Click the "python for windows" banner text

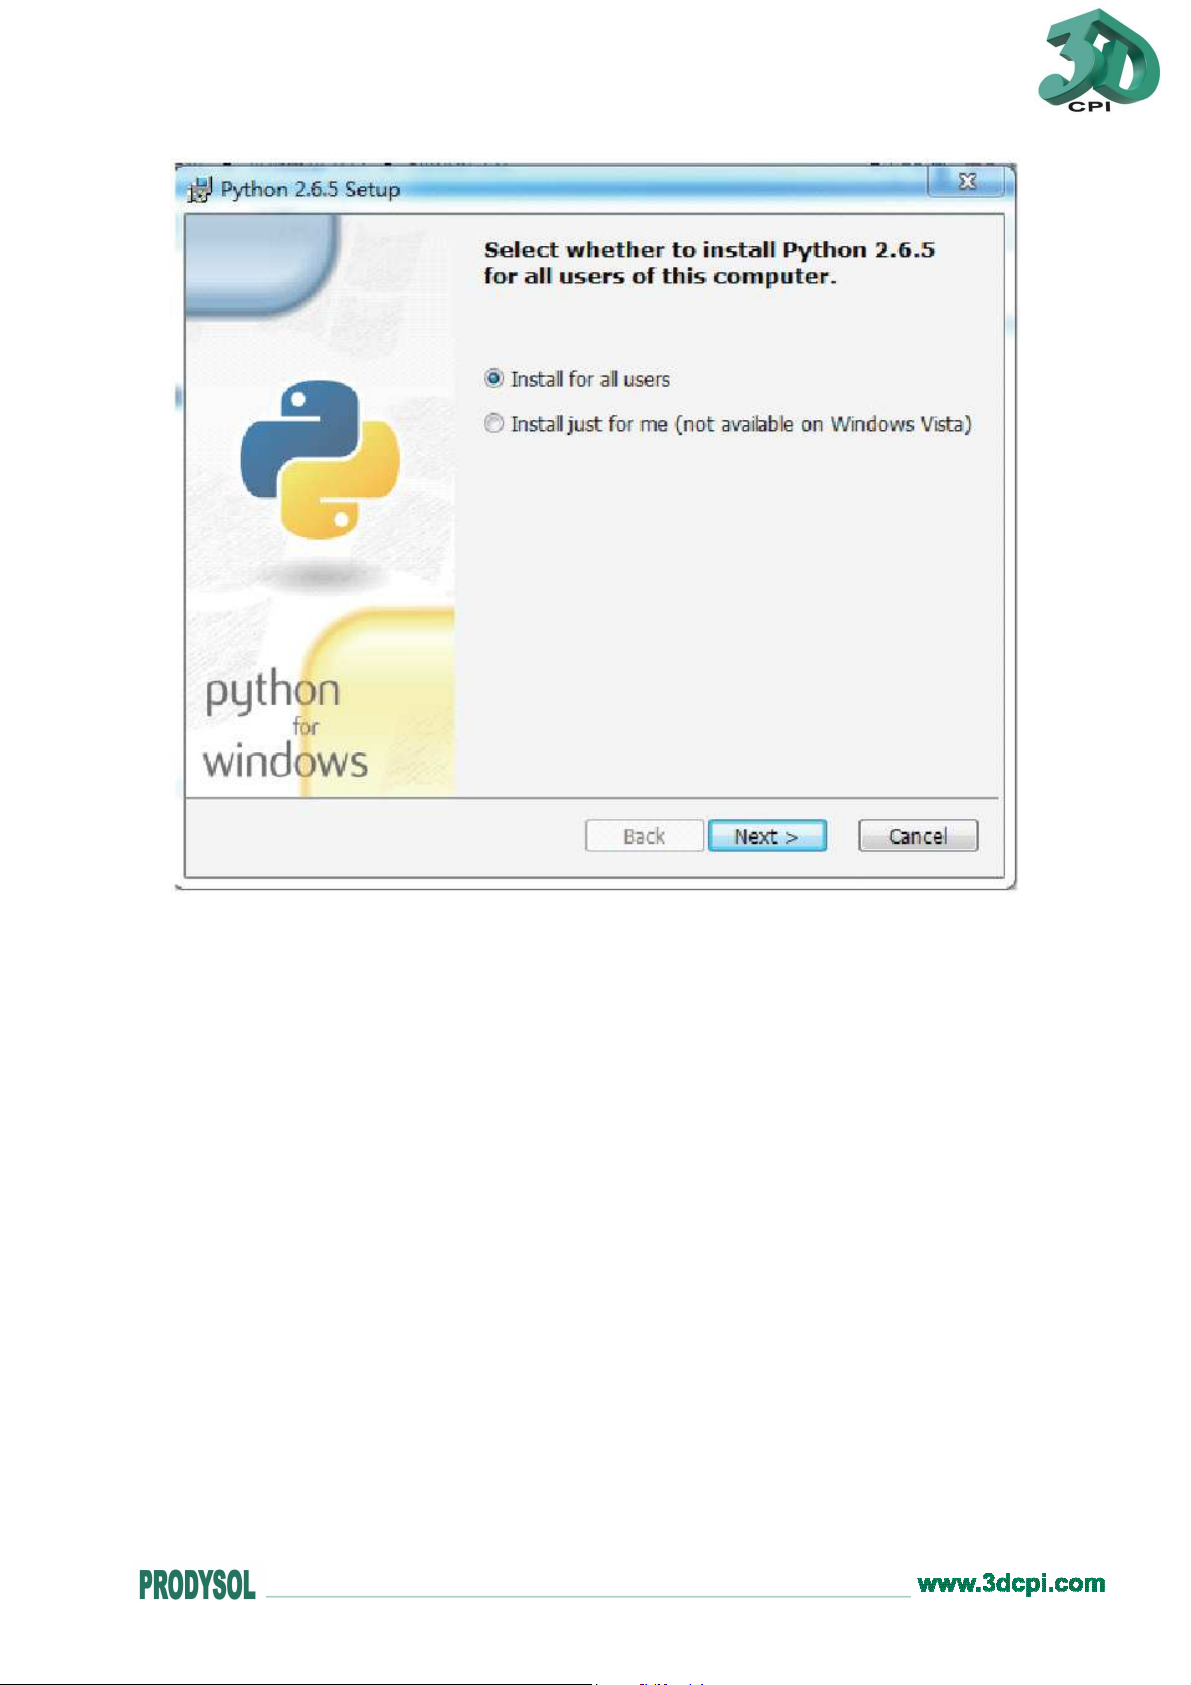pyautogui.click(x=285, y=725)
